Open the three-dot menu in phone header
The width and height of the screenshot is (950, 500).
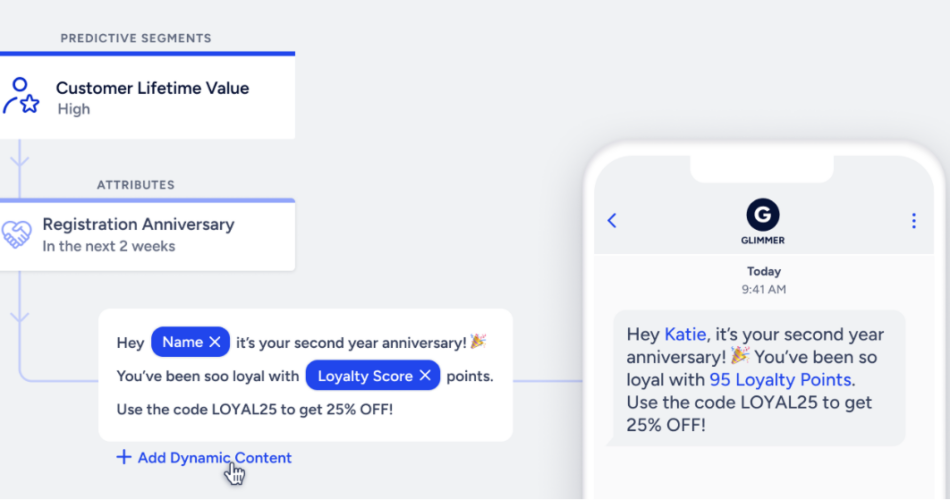click(913, 221)
